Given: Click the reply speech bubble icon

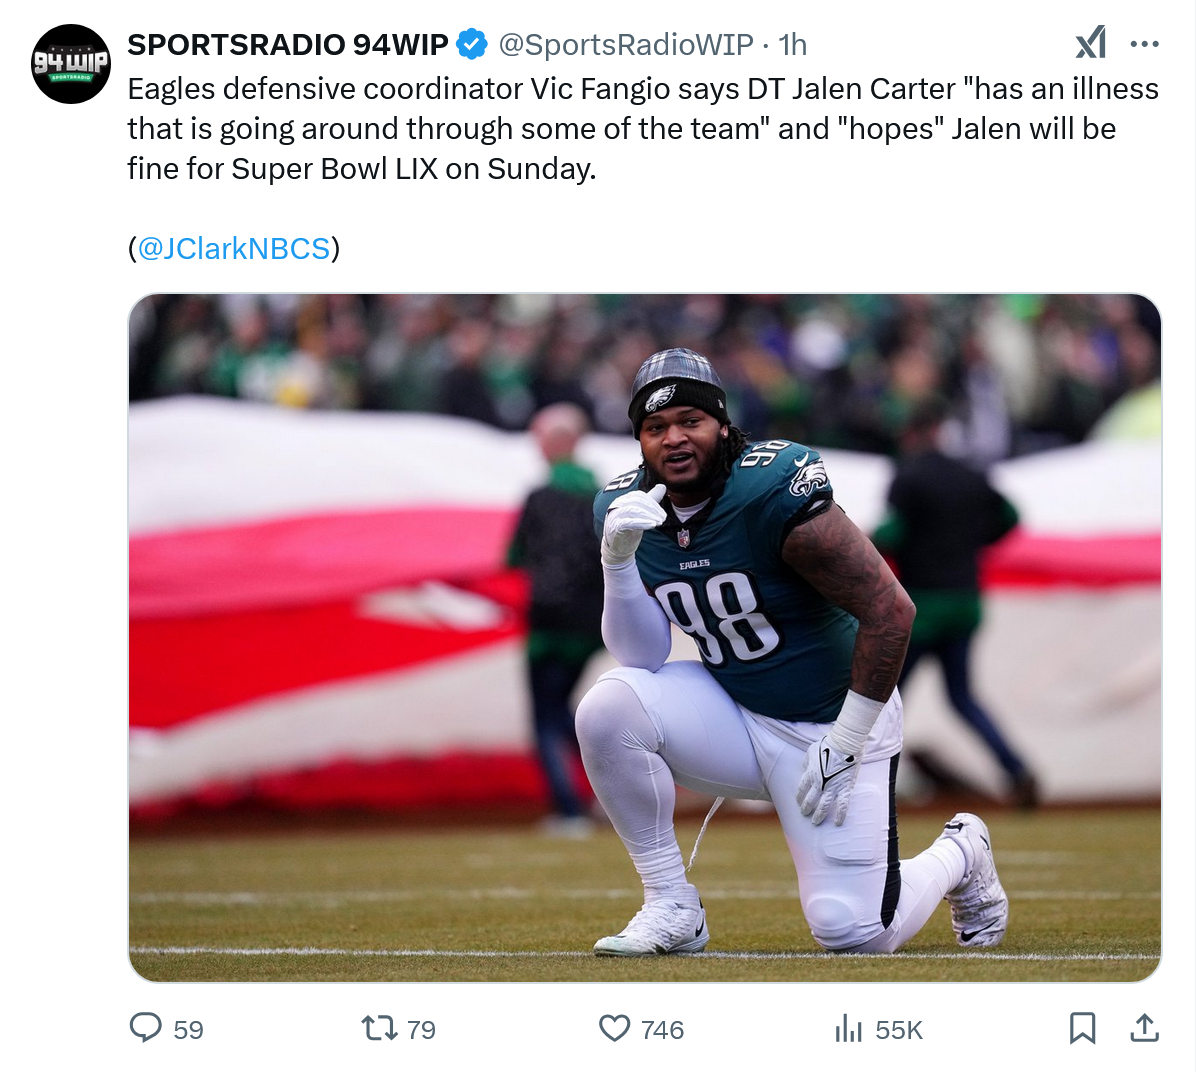Looking at the screenshot, I should tap(145, 1029).
